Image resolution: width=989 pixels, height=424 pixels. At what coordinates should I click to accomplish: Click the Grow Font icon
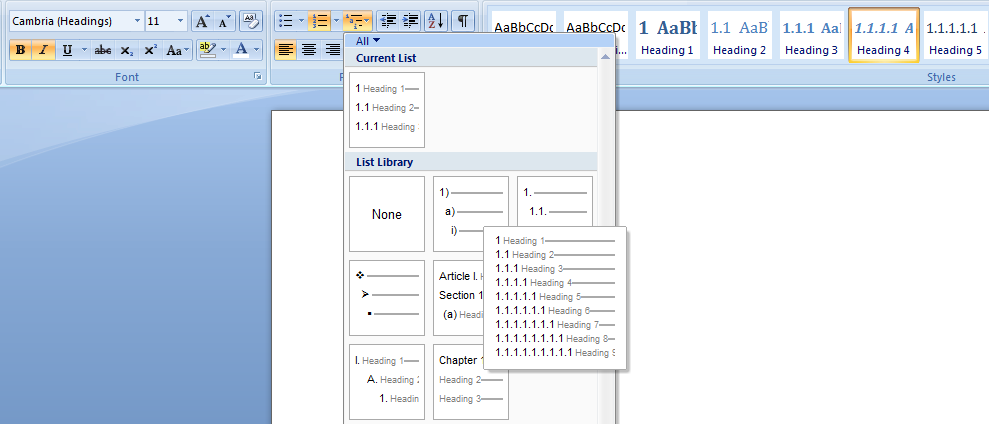pos(202,21)
